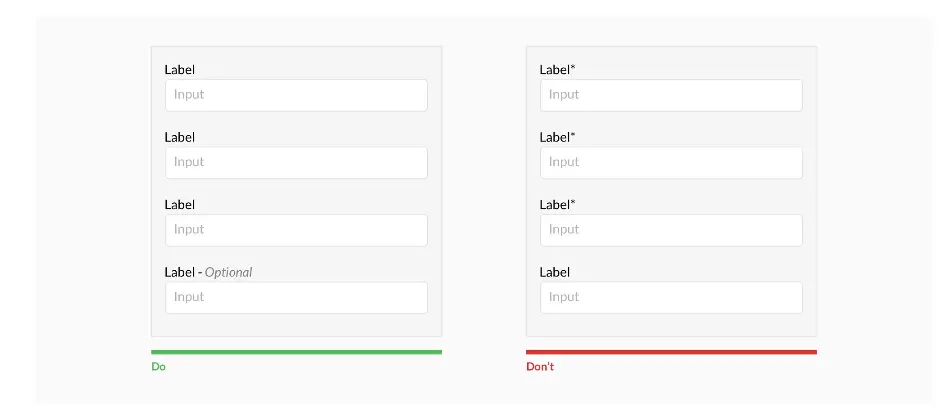Select the third input in Do example
The width and height of the screenshot is (949, 411).
296,230
